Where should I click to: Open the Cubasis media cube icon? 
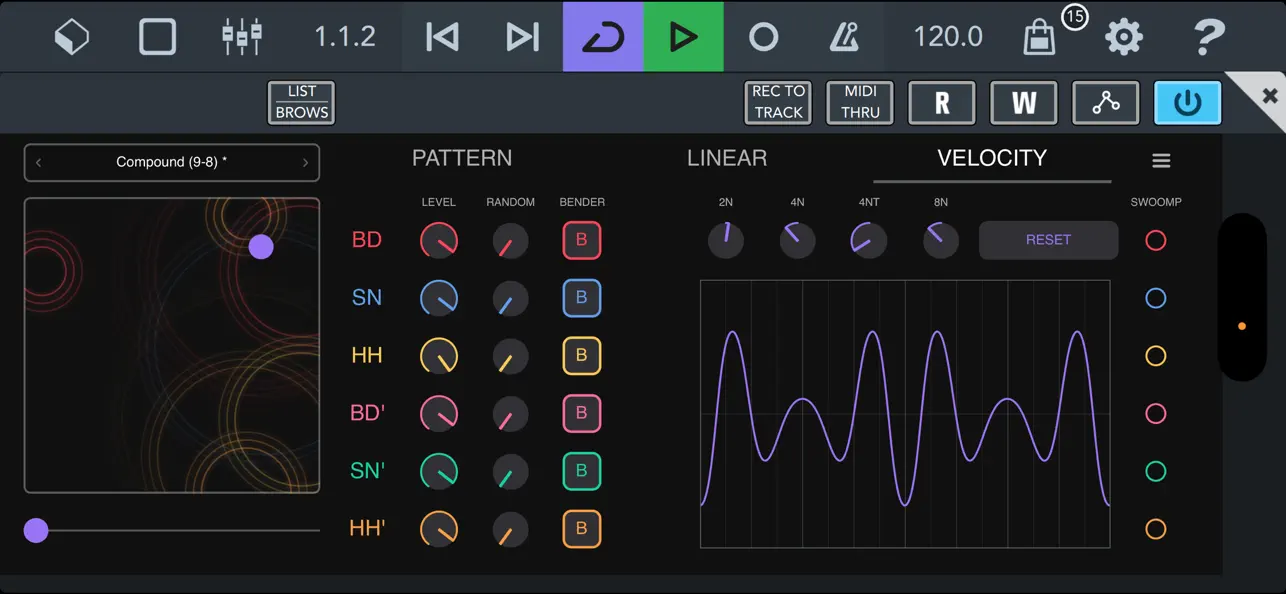tap(72, 37)
